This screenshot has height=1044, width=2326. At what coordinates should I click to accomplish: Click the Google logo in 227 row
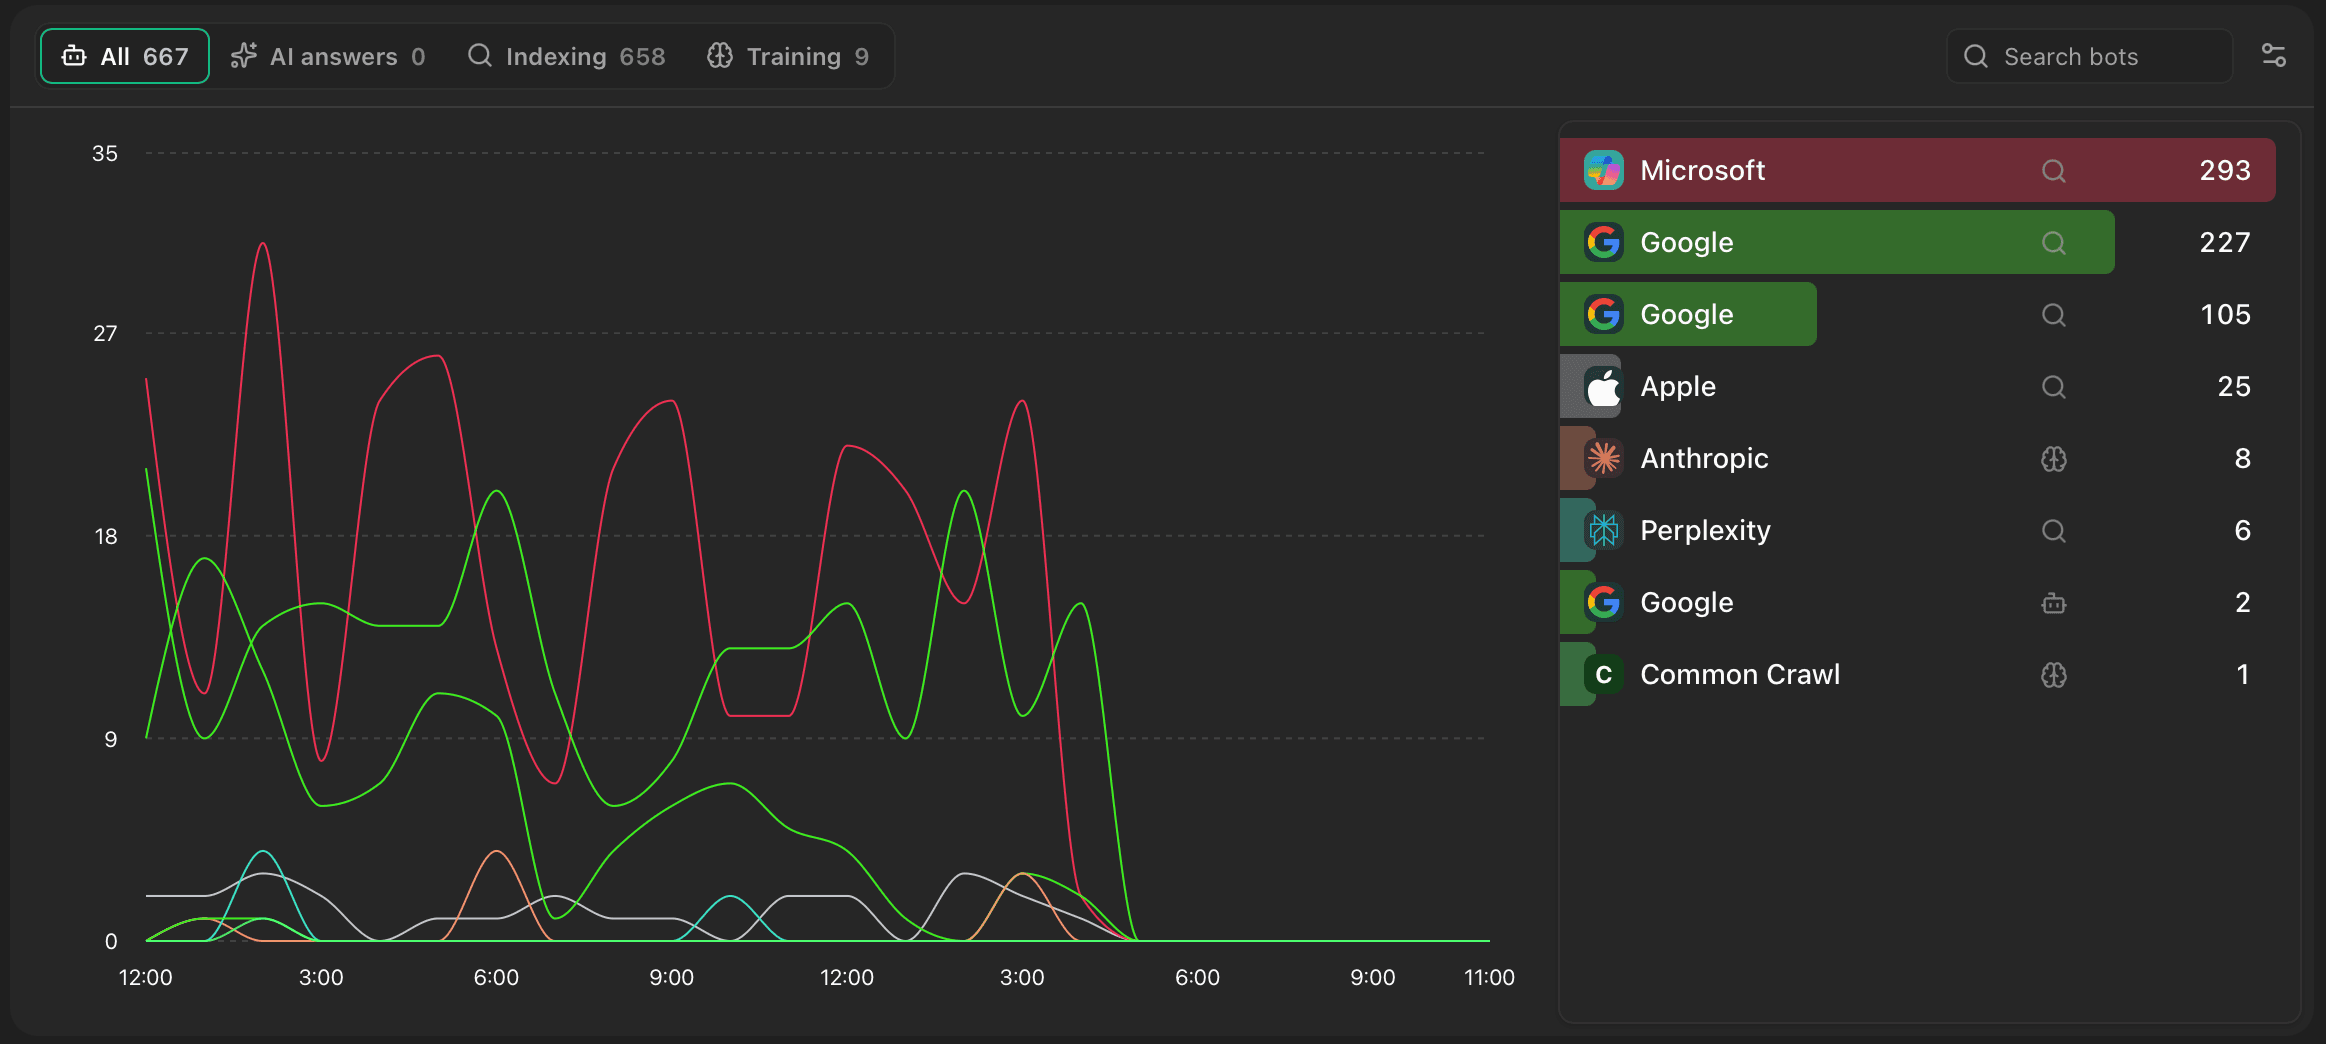1604,242
